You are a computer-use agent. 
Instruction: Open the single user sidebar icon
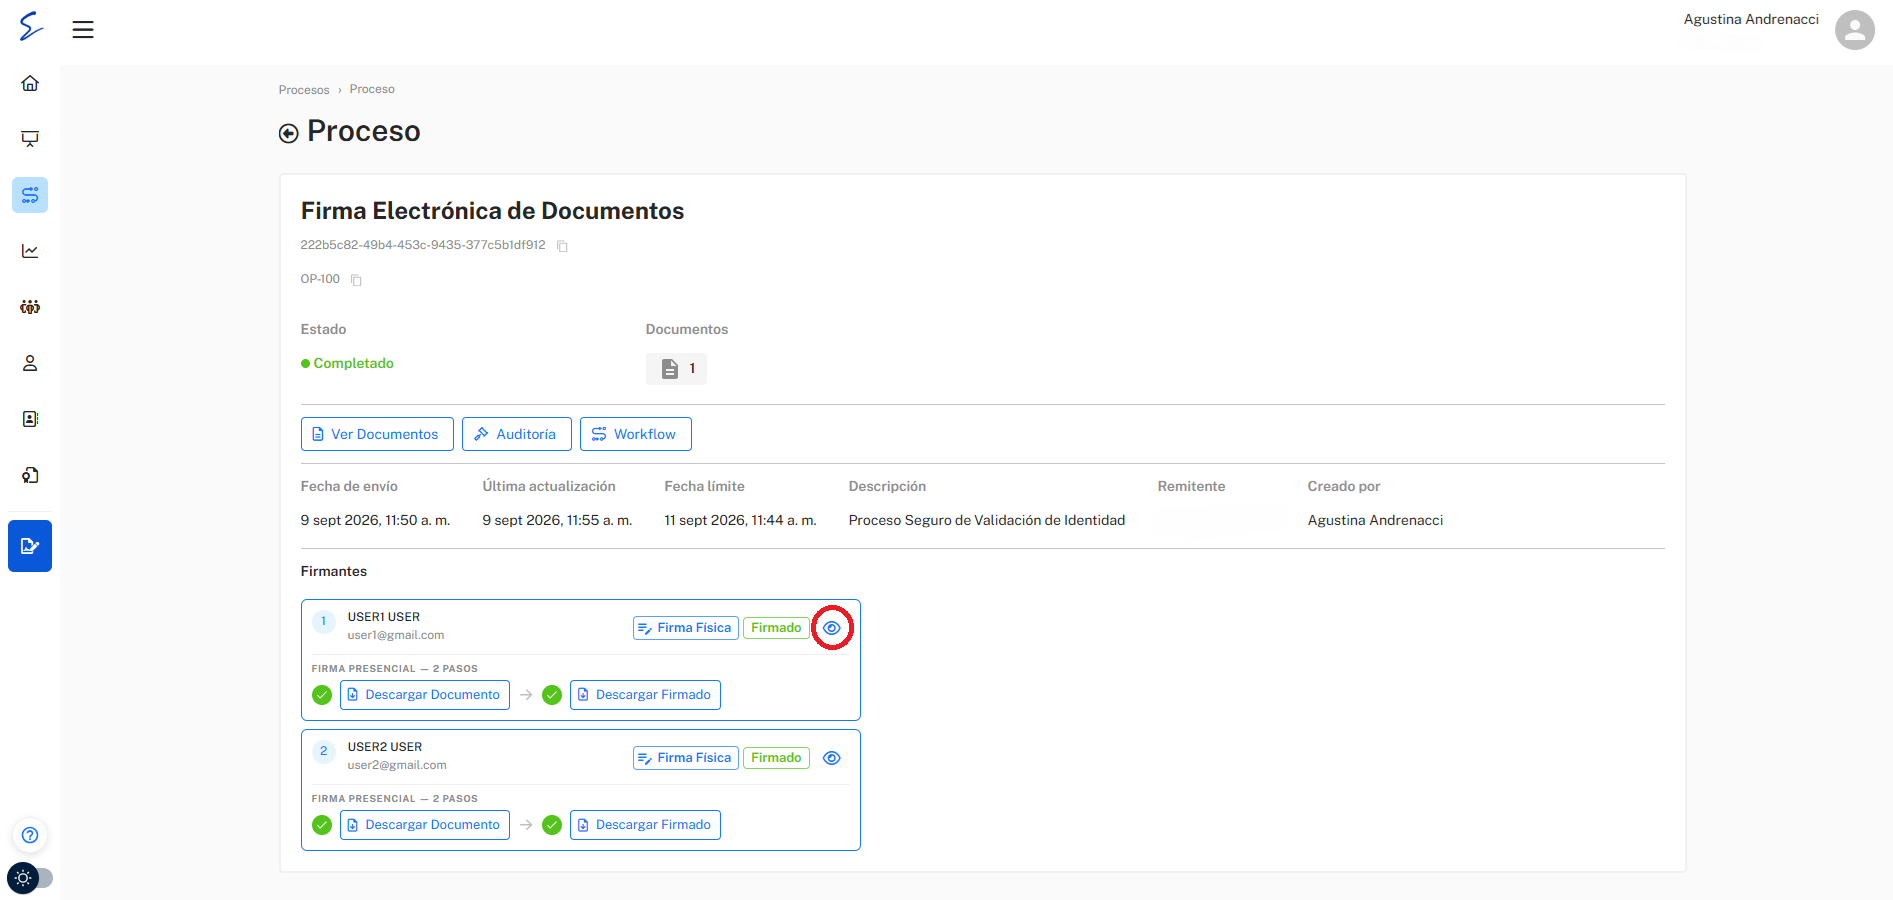coord(30,363)
